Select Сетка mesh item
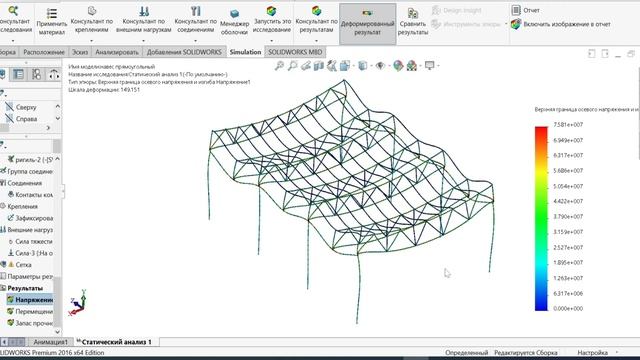 (x=16, y=265)
